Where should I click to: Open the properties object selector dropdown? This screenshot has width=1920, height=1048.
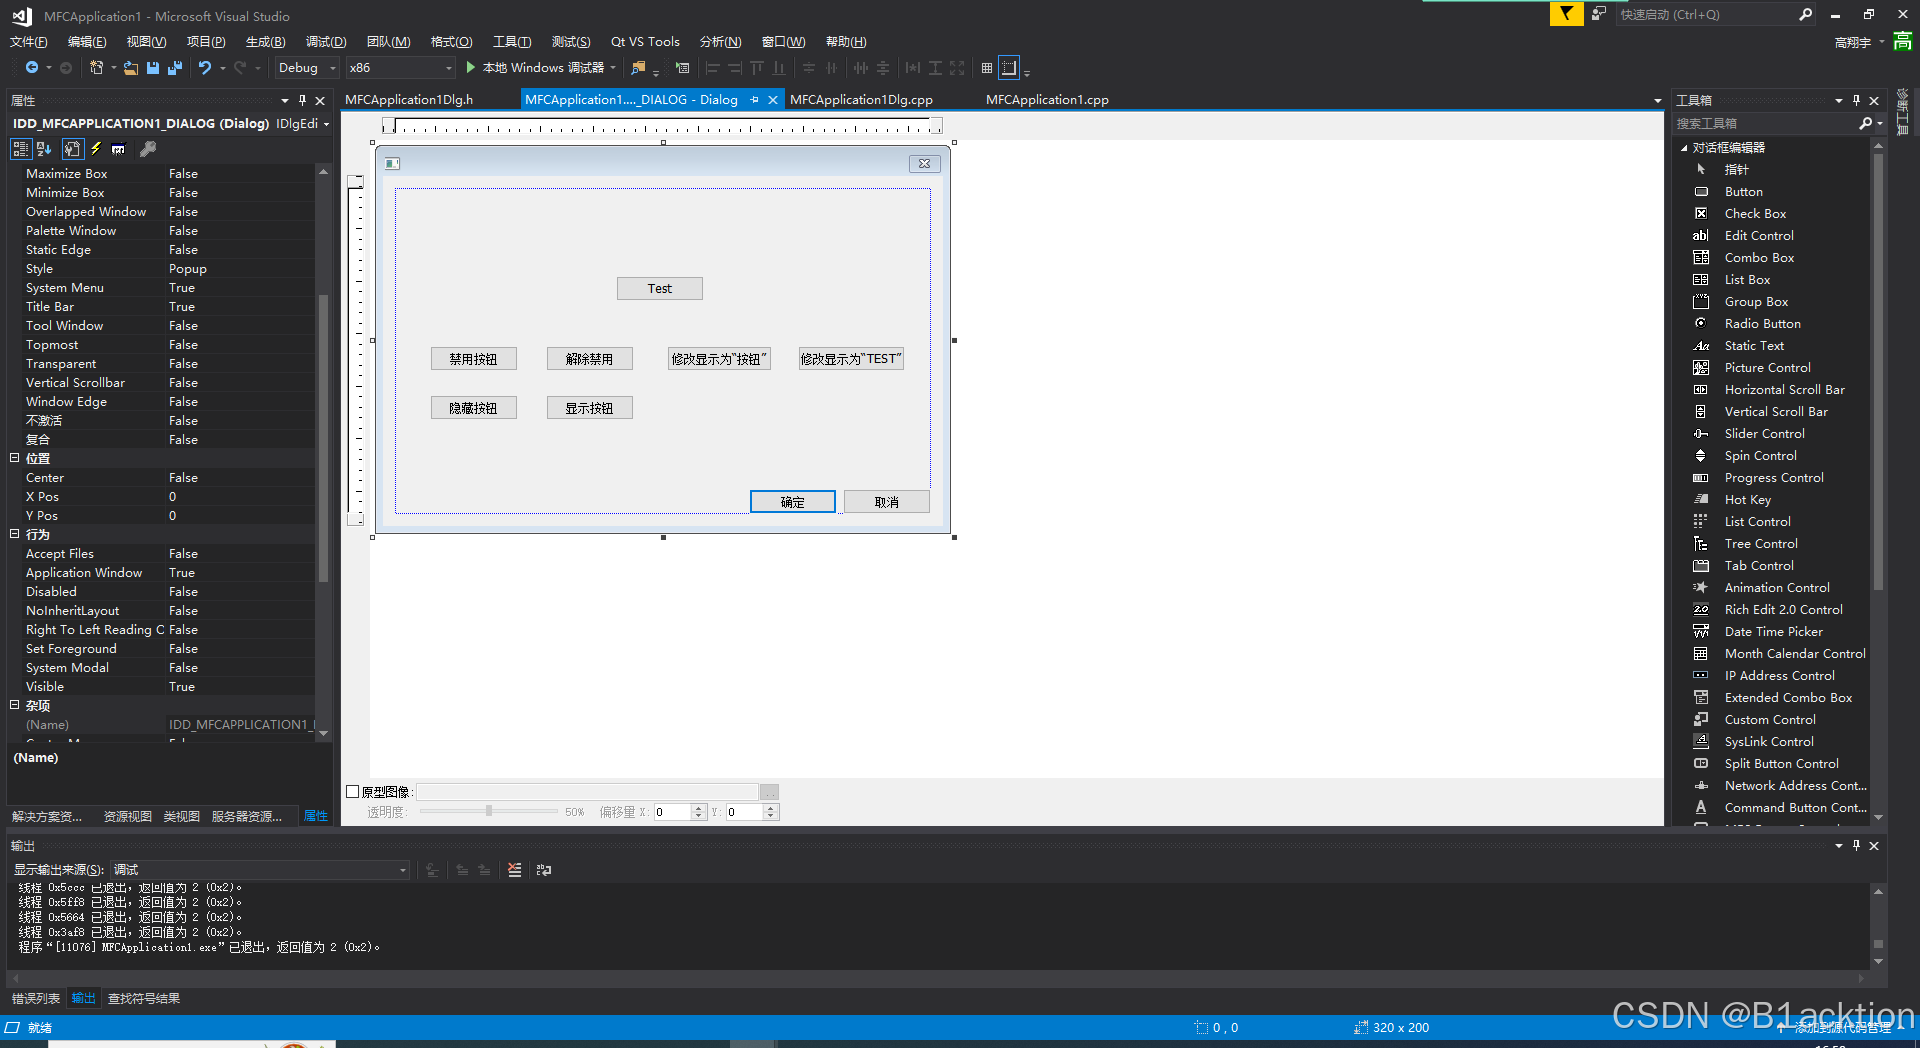[326, 124]
